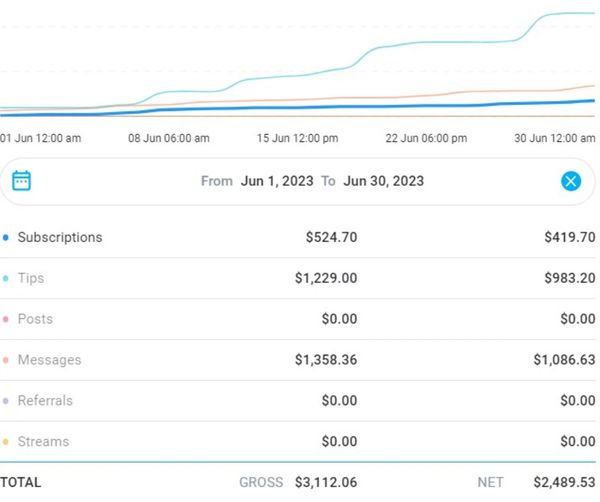This screenshot has height=502, width=600.
Task: Clear the date range with X icon
Action: [571, 181]
